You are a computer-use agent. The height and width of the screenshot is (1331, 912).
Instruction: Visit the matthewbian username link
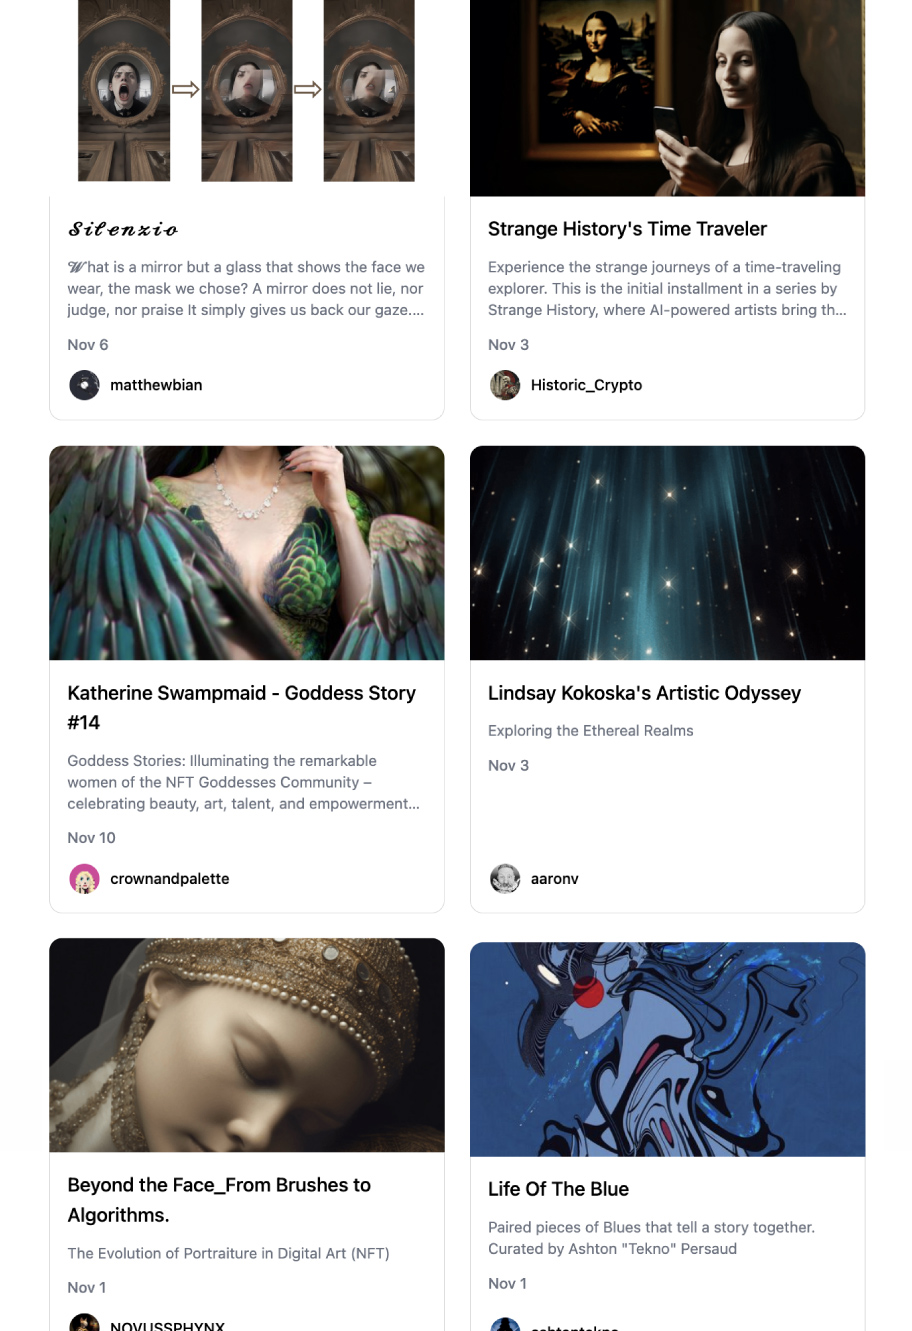click(x=156, y=385)
